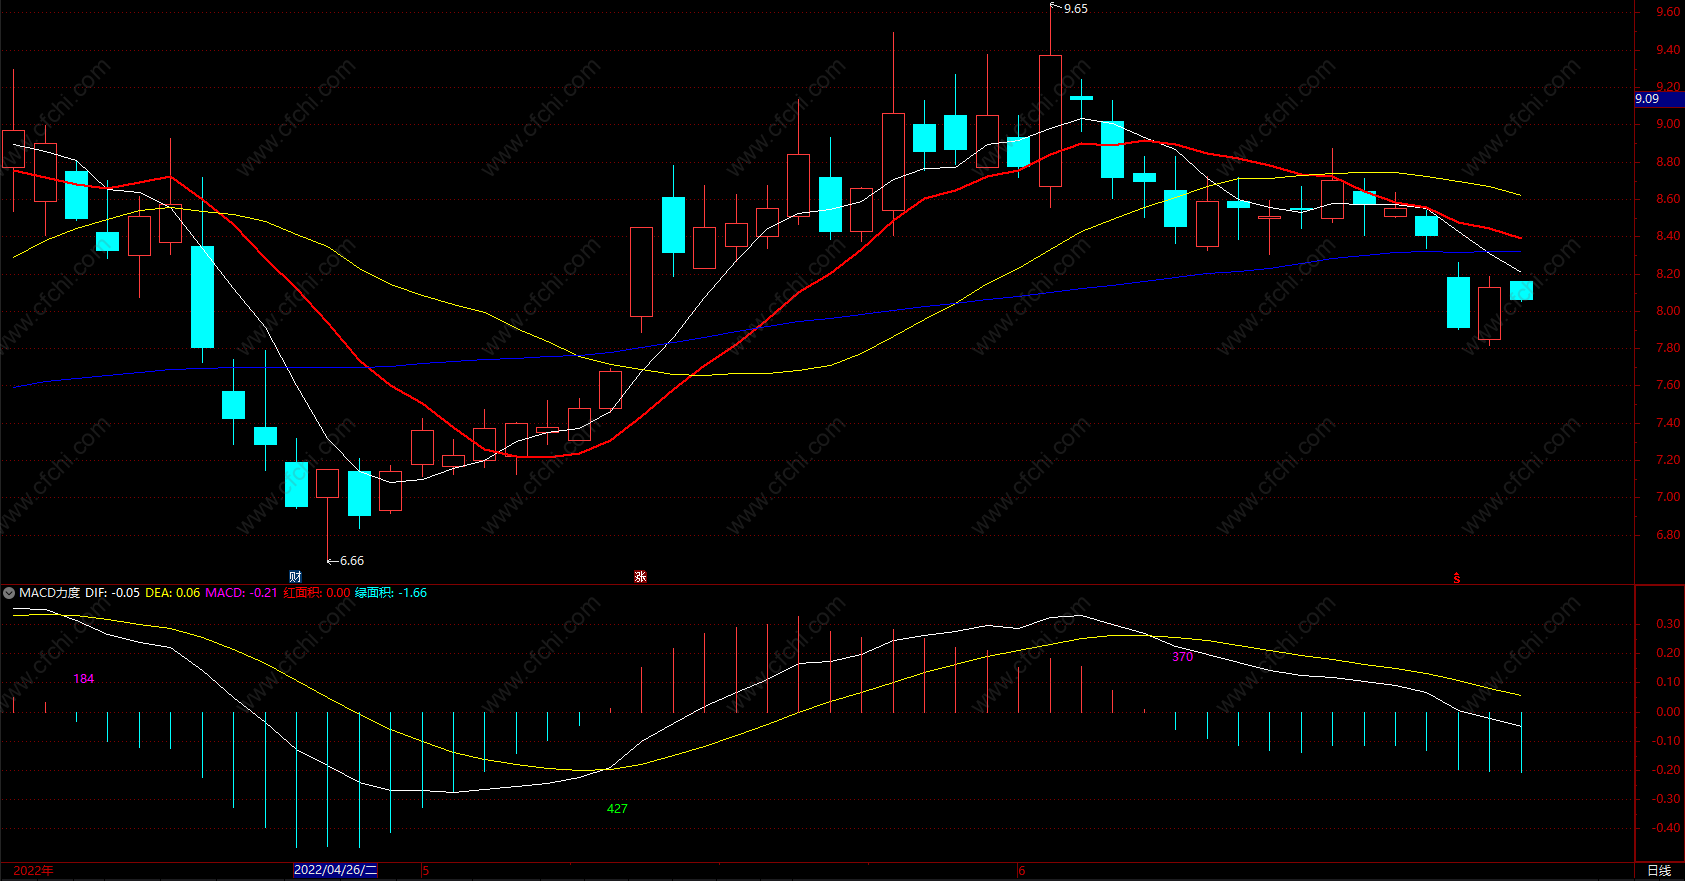This screenshot has width=1685, height=881.
Task: Click the MACD: -0.21 value
Action: click(241, 593)
